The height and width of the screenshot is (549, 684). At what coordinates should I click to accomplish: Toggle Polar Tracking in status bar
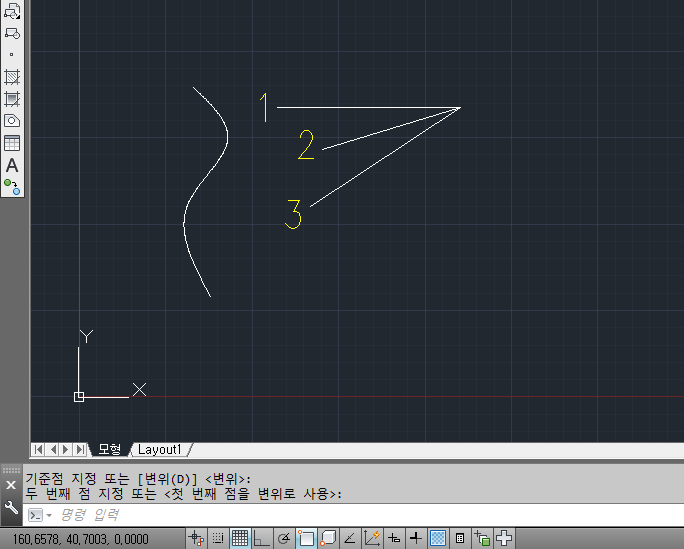point(284,539)
